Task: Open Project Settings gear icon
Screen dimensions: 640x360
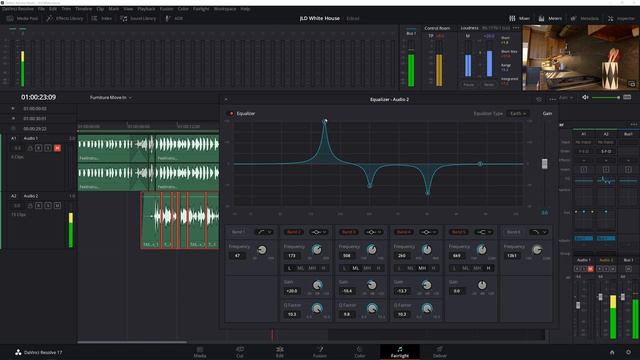Action: (628, 352)
